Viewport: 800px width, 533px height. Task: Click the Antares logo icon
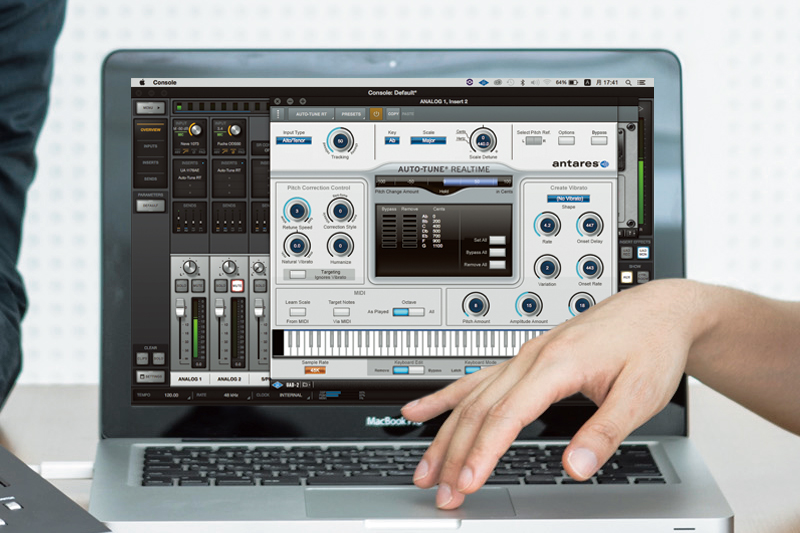[605, 164]
